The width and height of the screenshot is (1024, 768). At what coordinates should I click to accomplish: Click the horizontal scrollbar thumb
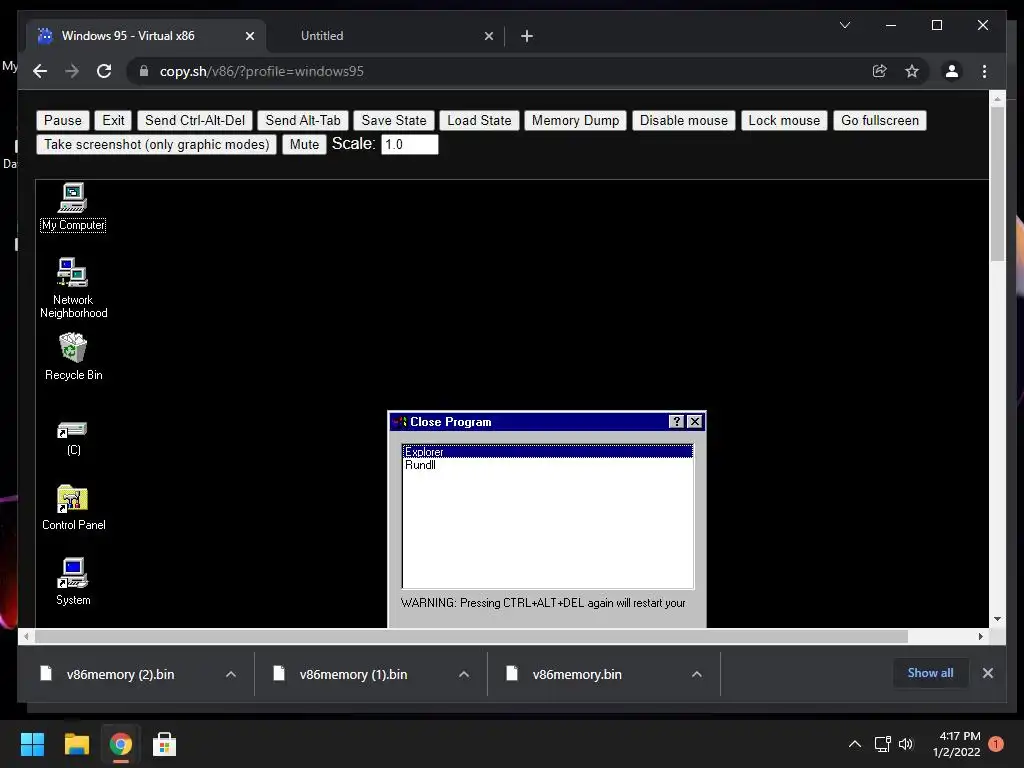[471, 636]
